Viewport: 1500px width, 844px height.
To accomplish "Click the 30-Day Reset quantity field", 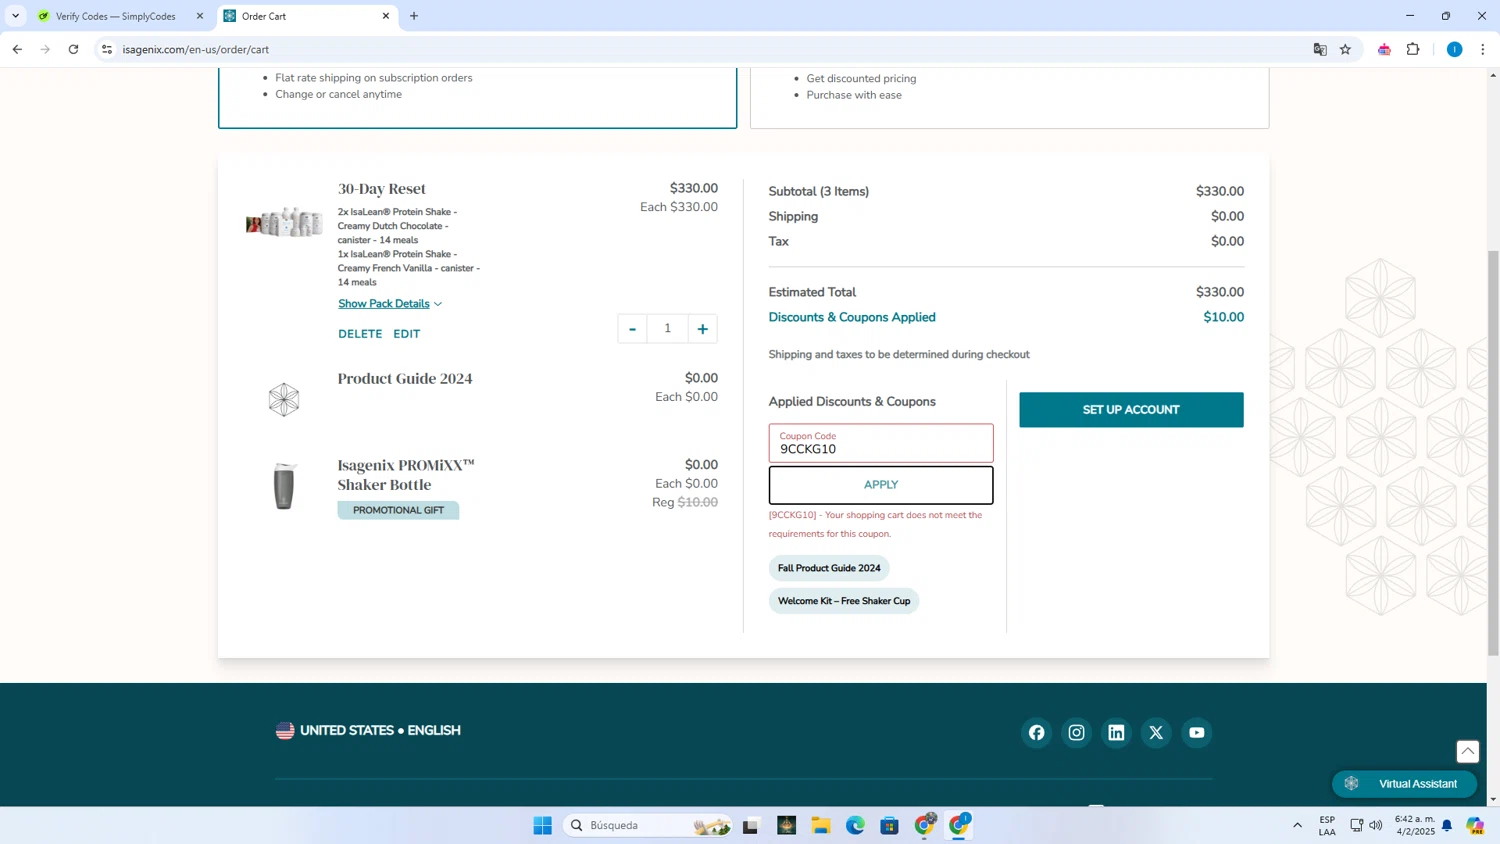I will [x=667, y=329].
